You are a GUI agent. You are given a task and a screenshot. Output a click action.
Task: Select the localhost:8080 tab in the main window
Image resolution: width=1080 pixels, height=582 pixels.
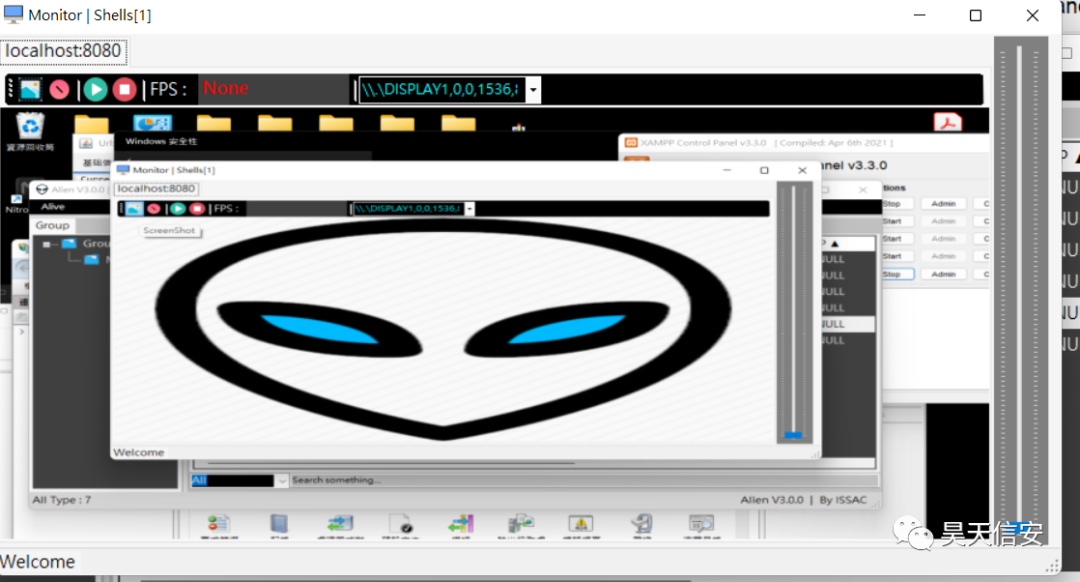coord(63,51)
